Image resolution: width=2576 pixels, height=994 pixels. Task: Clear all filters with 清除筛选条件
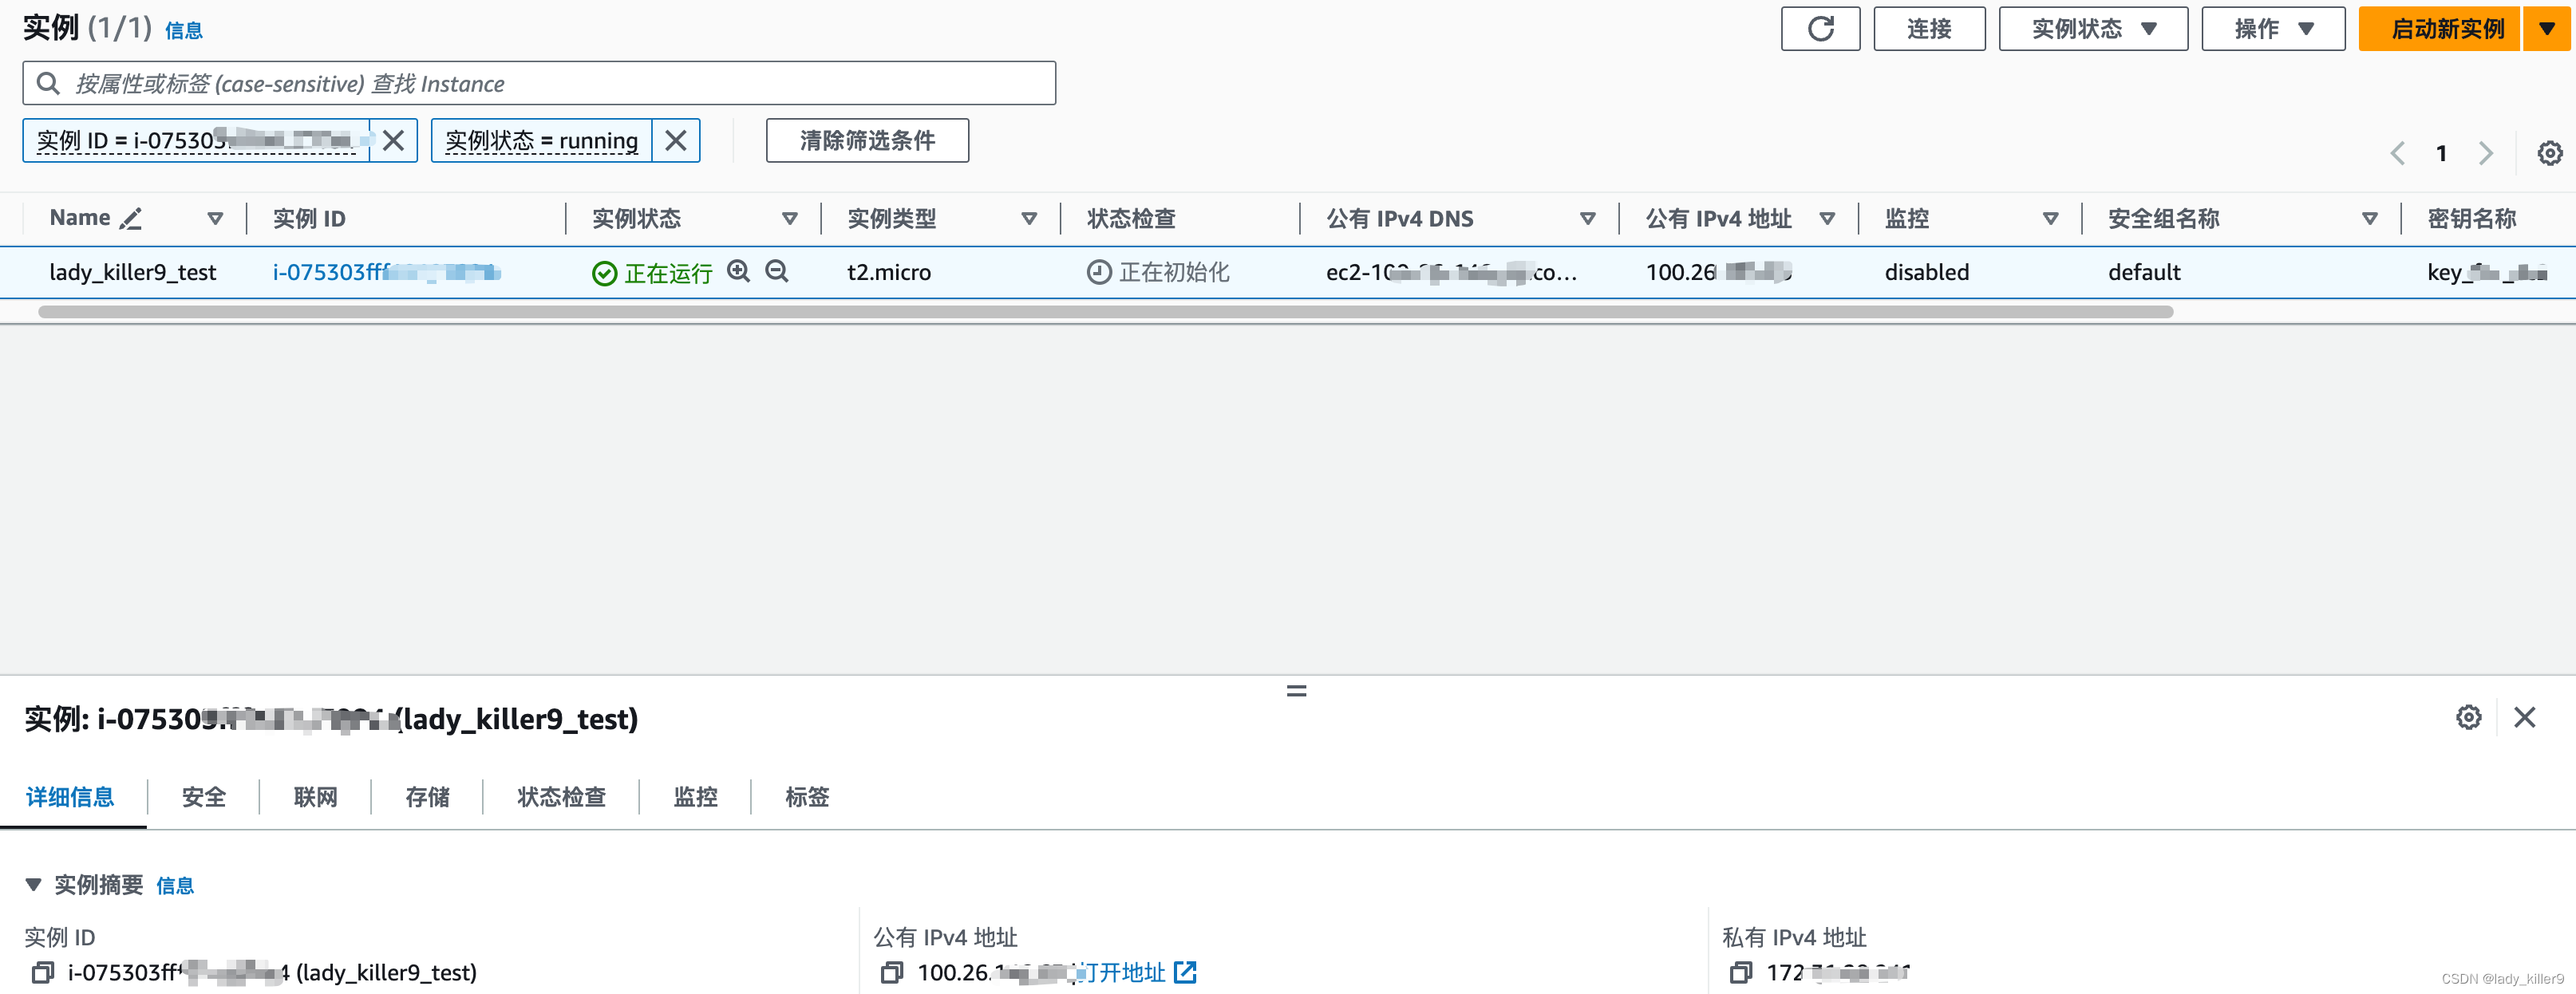(x=867, y=140)
